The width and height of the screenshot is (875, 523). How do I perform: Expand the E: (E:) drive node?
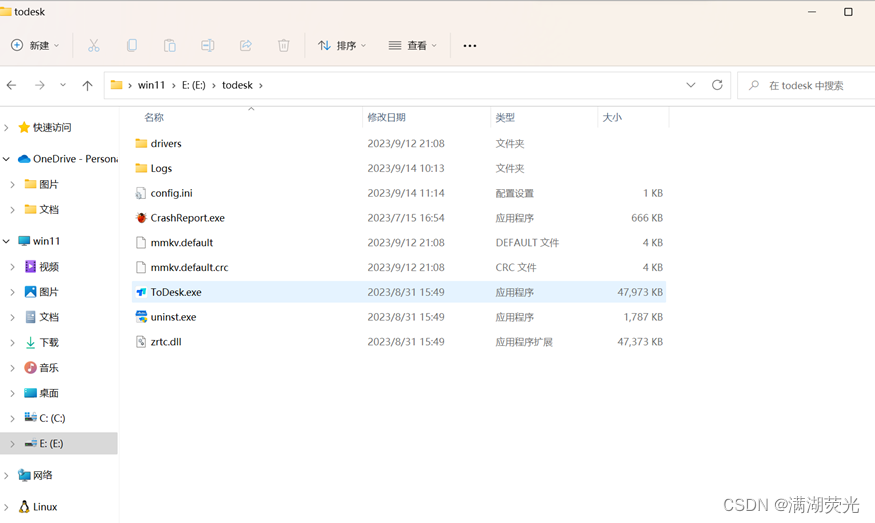point(12,444)
